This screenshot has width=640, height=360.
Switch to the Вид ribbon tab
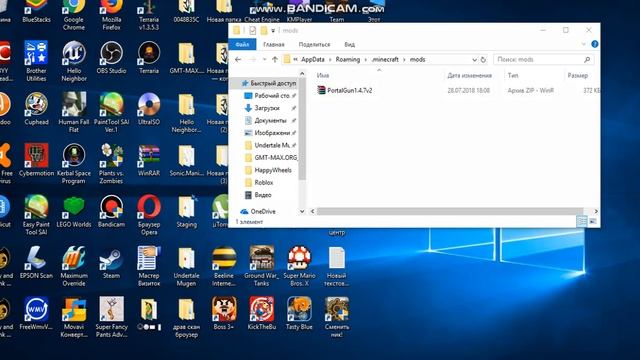pos(349,44)
